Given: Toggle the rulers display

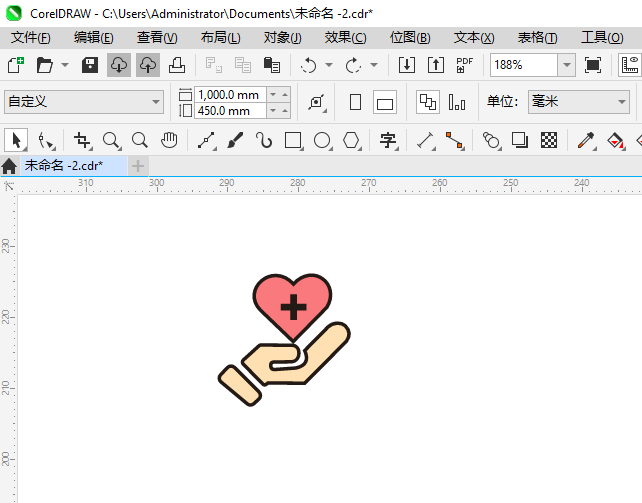Looking at the screenshot, I should [x=630, y=65].
